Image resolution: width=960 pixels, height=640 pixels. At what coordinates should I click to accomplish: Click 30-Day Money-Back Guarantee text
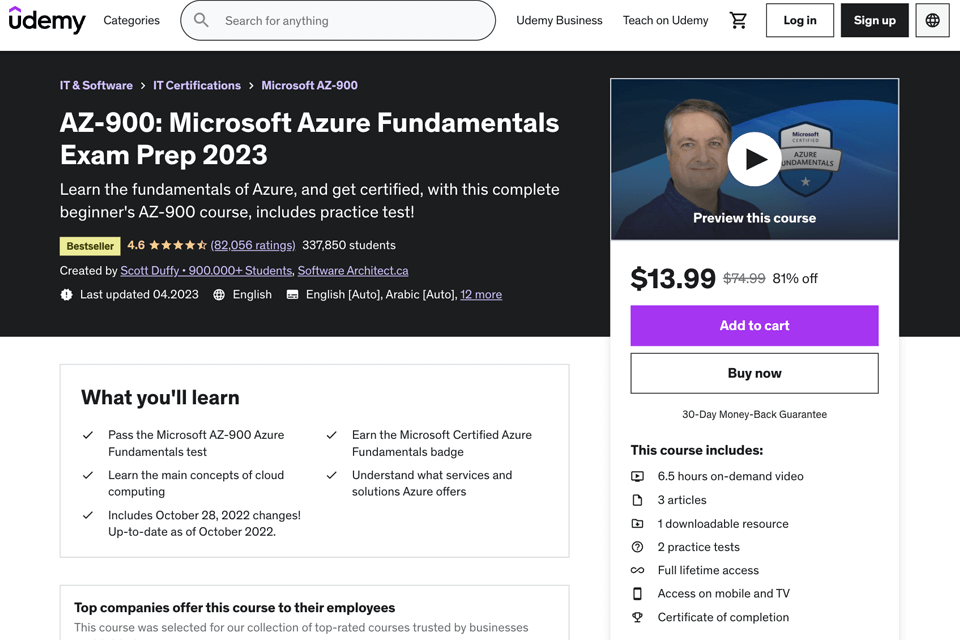[x=754, y=415]
